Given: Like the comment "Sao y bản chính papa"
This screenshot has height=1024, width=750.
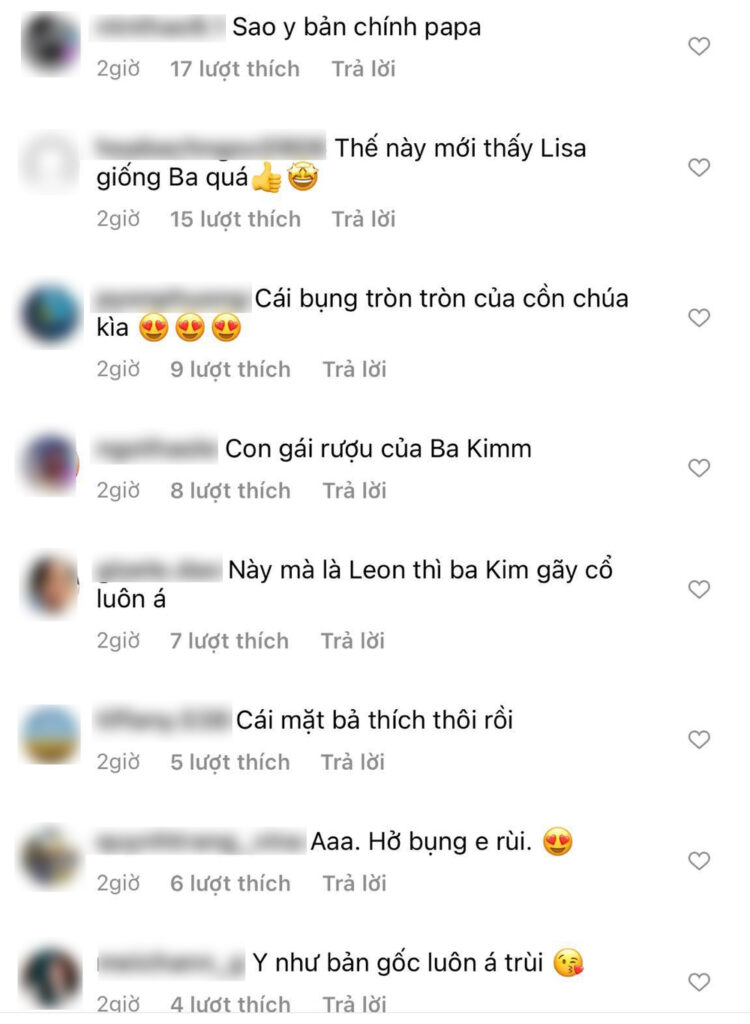Looking at the screenshot, I should tap(699, 46).
